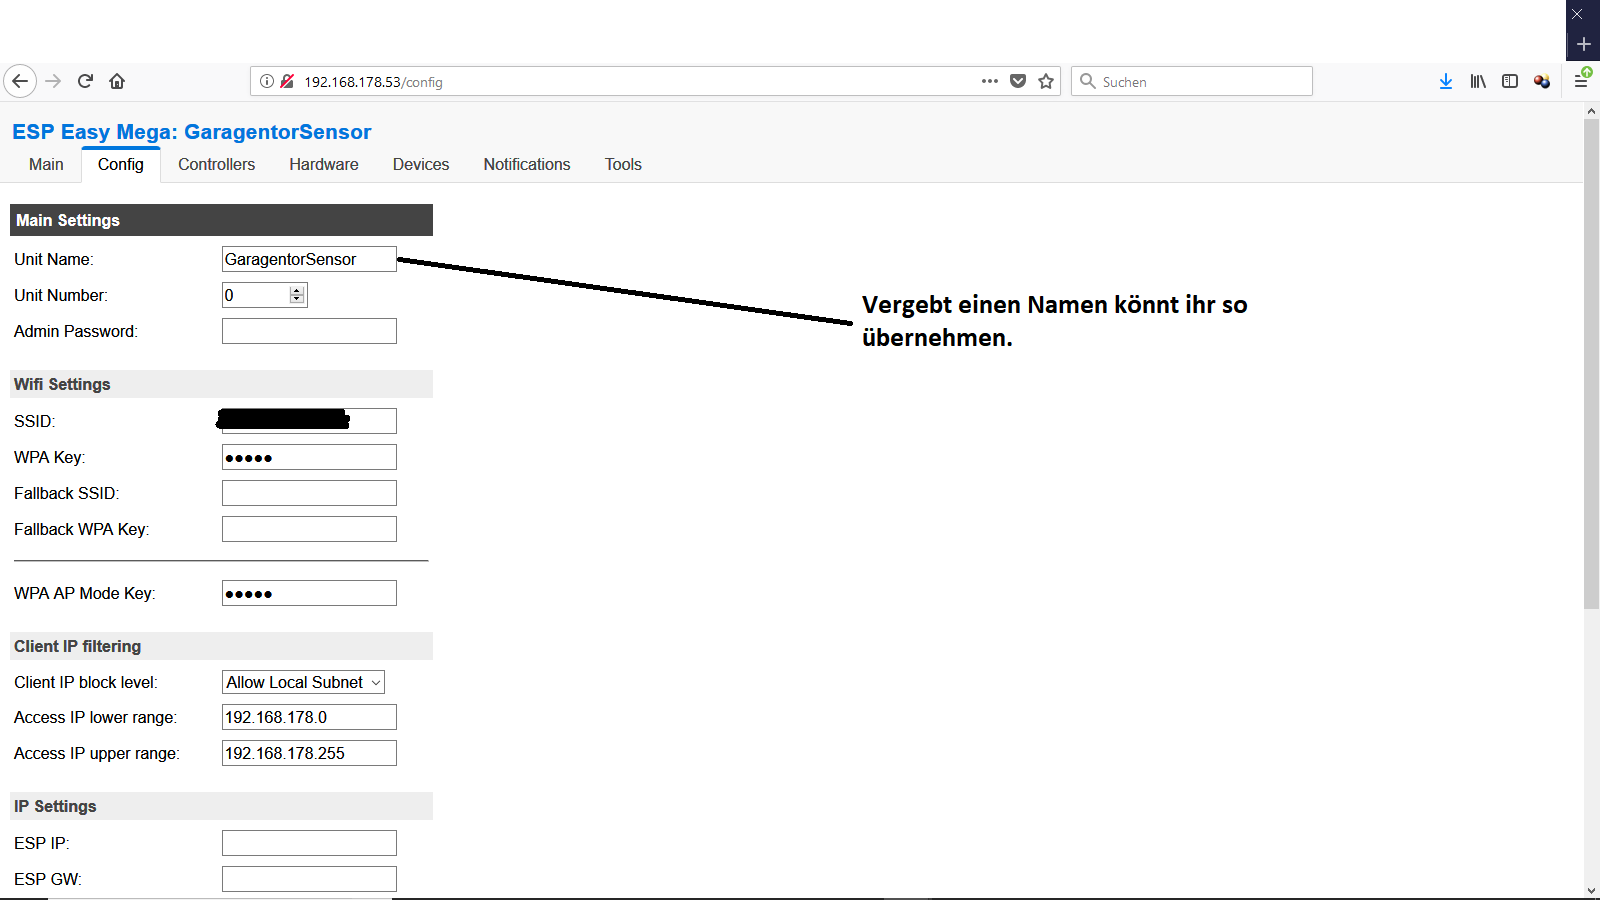Viewport: 1600px width, 900px height.
Task: Click the page vertical scrollbar
Action: (x=1591, y=400)
